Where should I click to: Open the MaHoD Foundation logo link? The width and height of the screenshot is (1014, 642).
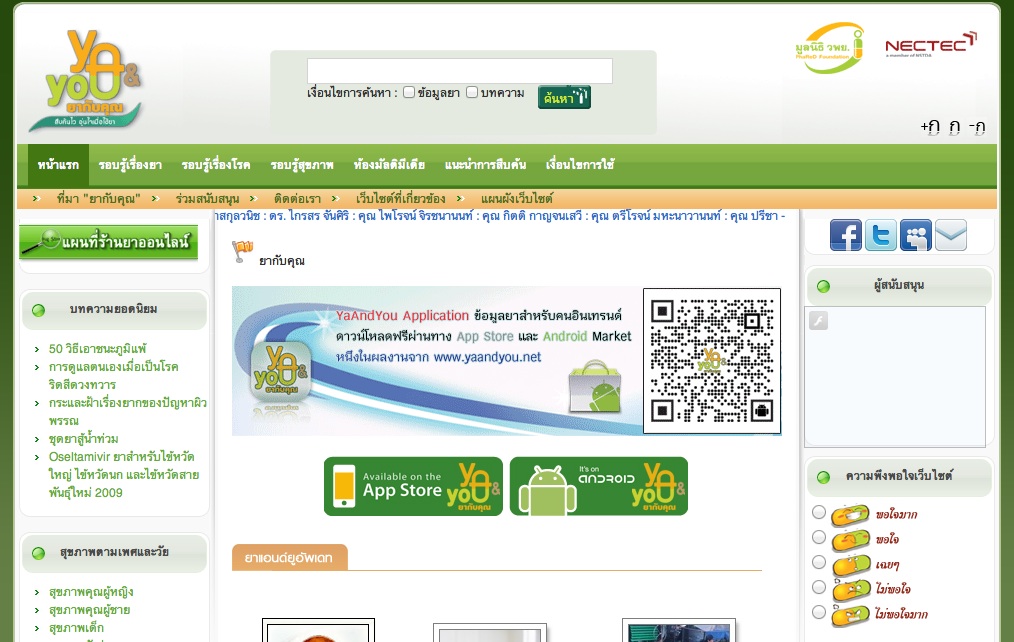coord(830,48)
